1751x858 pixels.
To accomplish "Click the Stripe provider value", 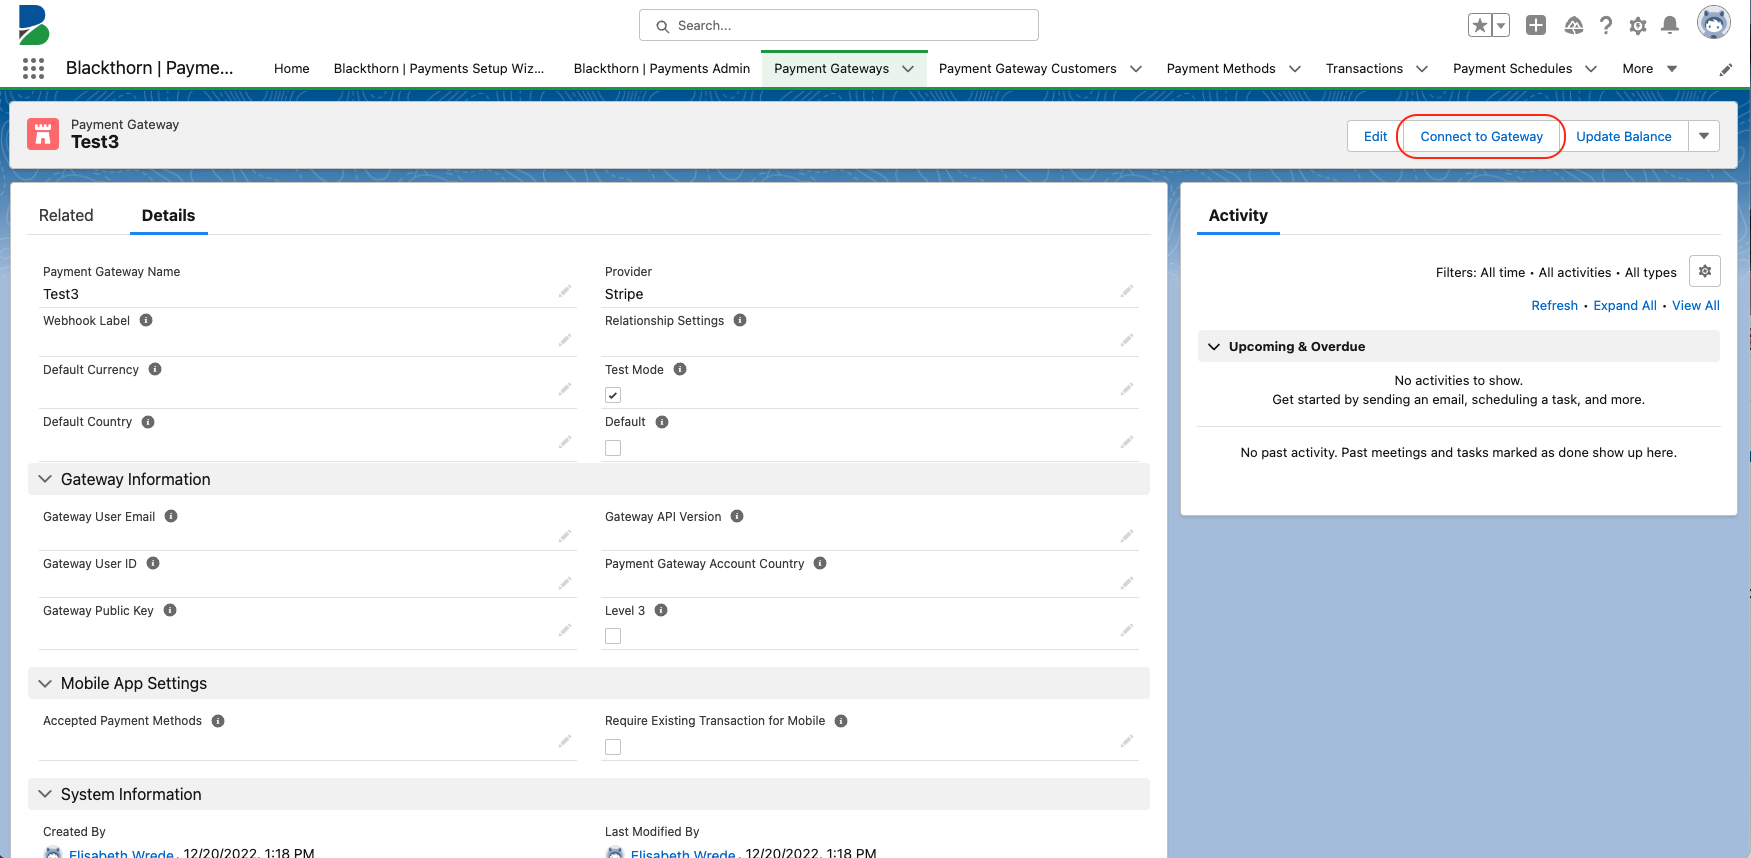I will (x=624, y=294).
